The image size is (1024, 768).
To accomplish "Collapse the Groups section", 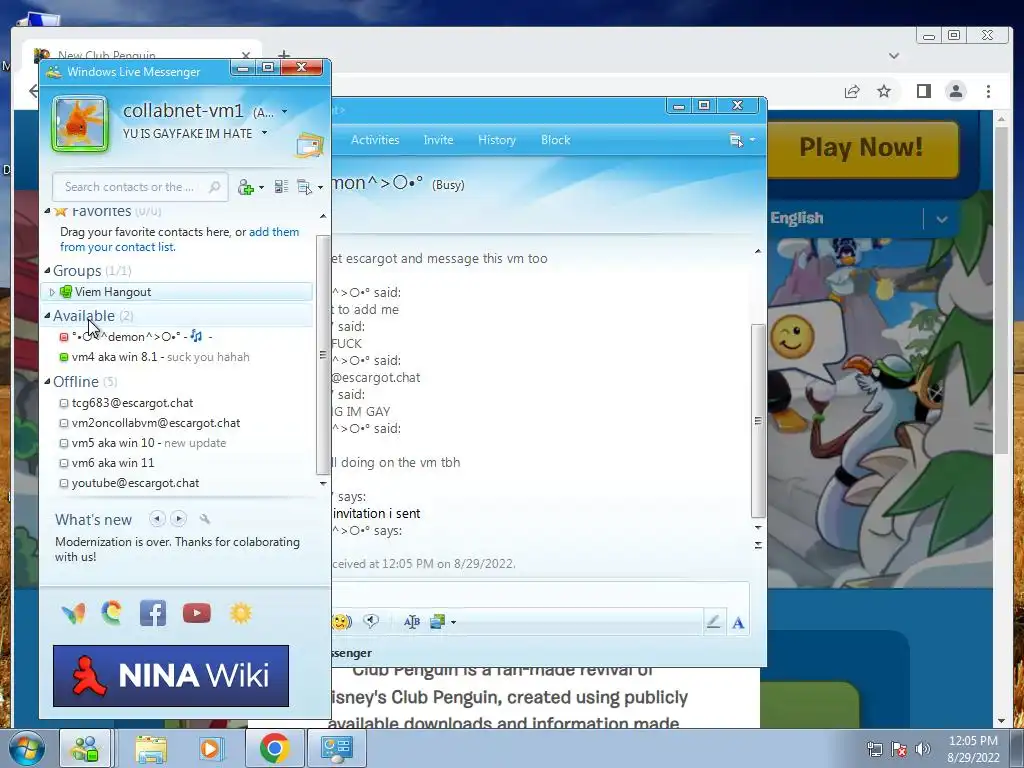I will coord(48,270).
